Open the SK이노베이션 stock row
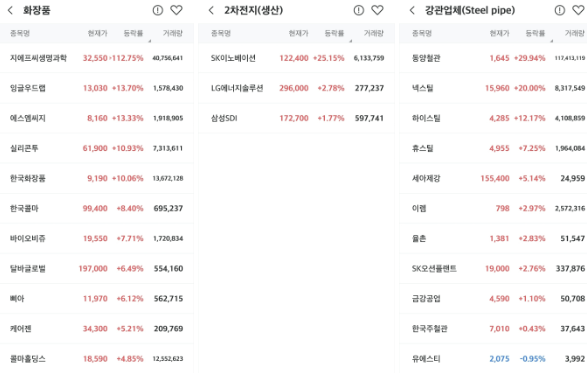Screen dimensions: 587x373 296,58
